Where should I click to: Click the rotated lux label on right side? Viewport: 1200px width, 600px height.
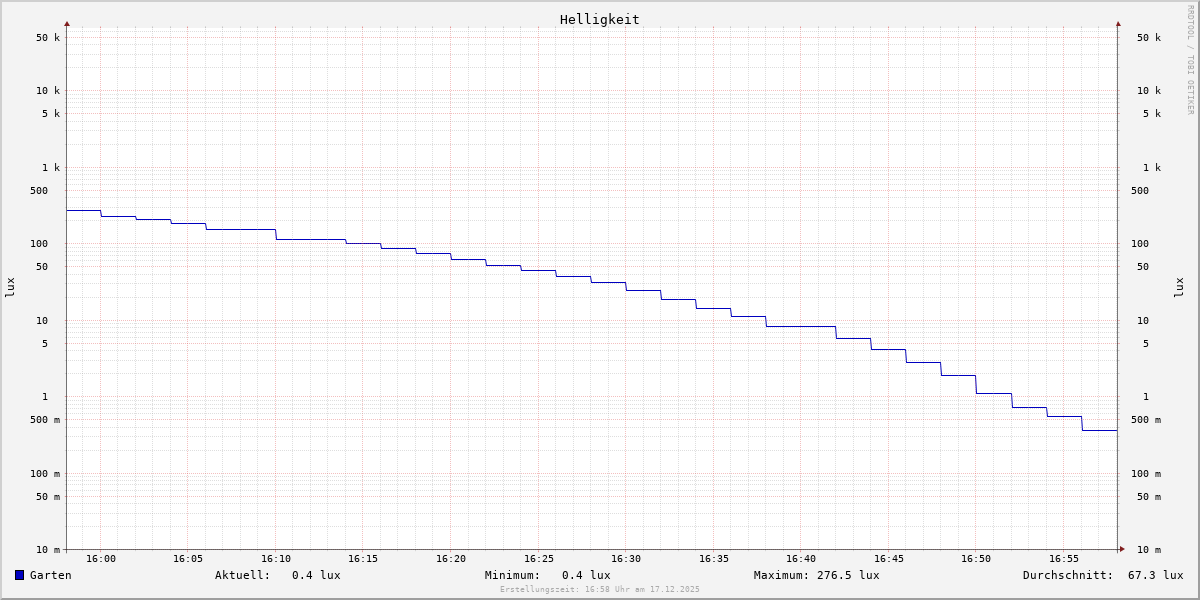pyautogui.click(x=1179, y=288)
